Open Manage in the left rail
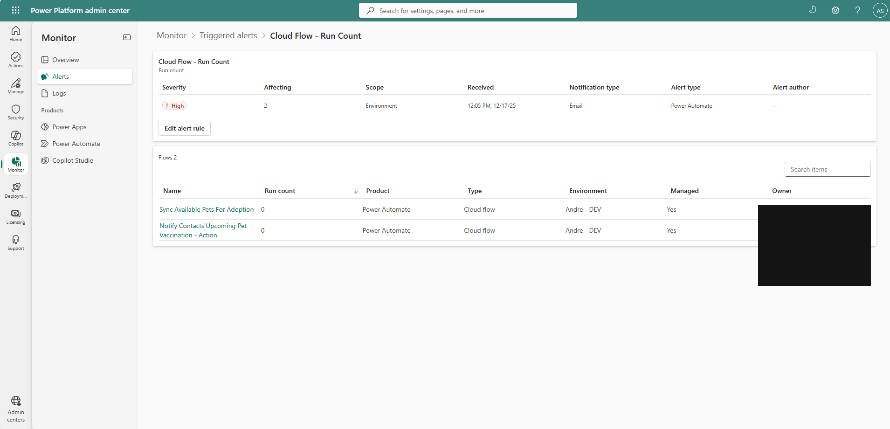The width and height of the screenshot is (890, 429). pos(16,86)
